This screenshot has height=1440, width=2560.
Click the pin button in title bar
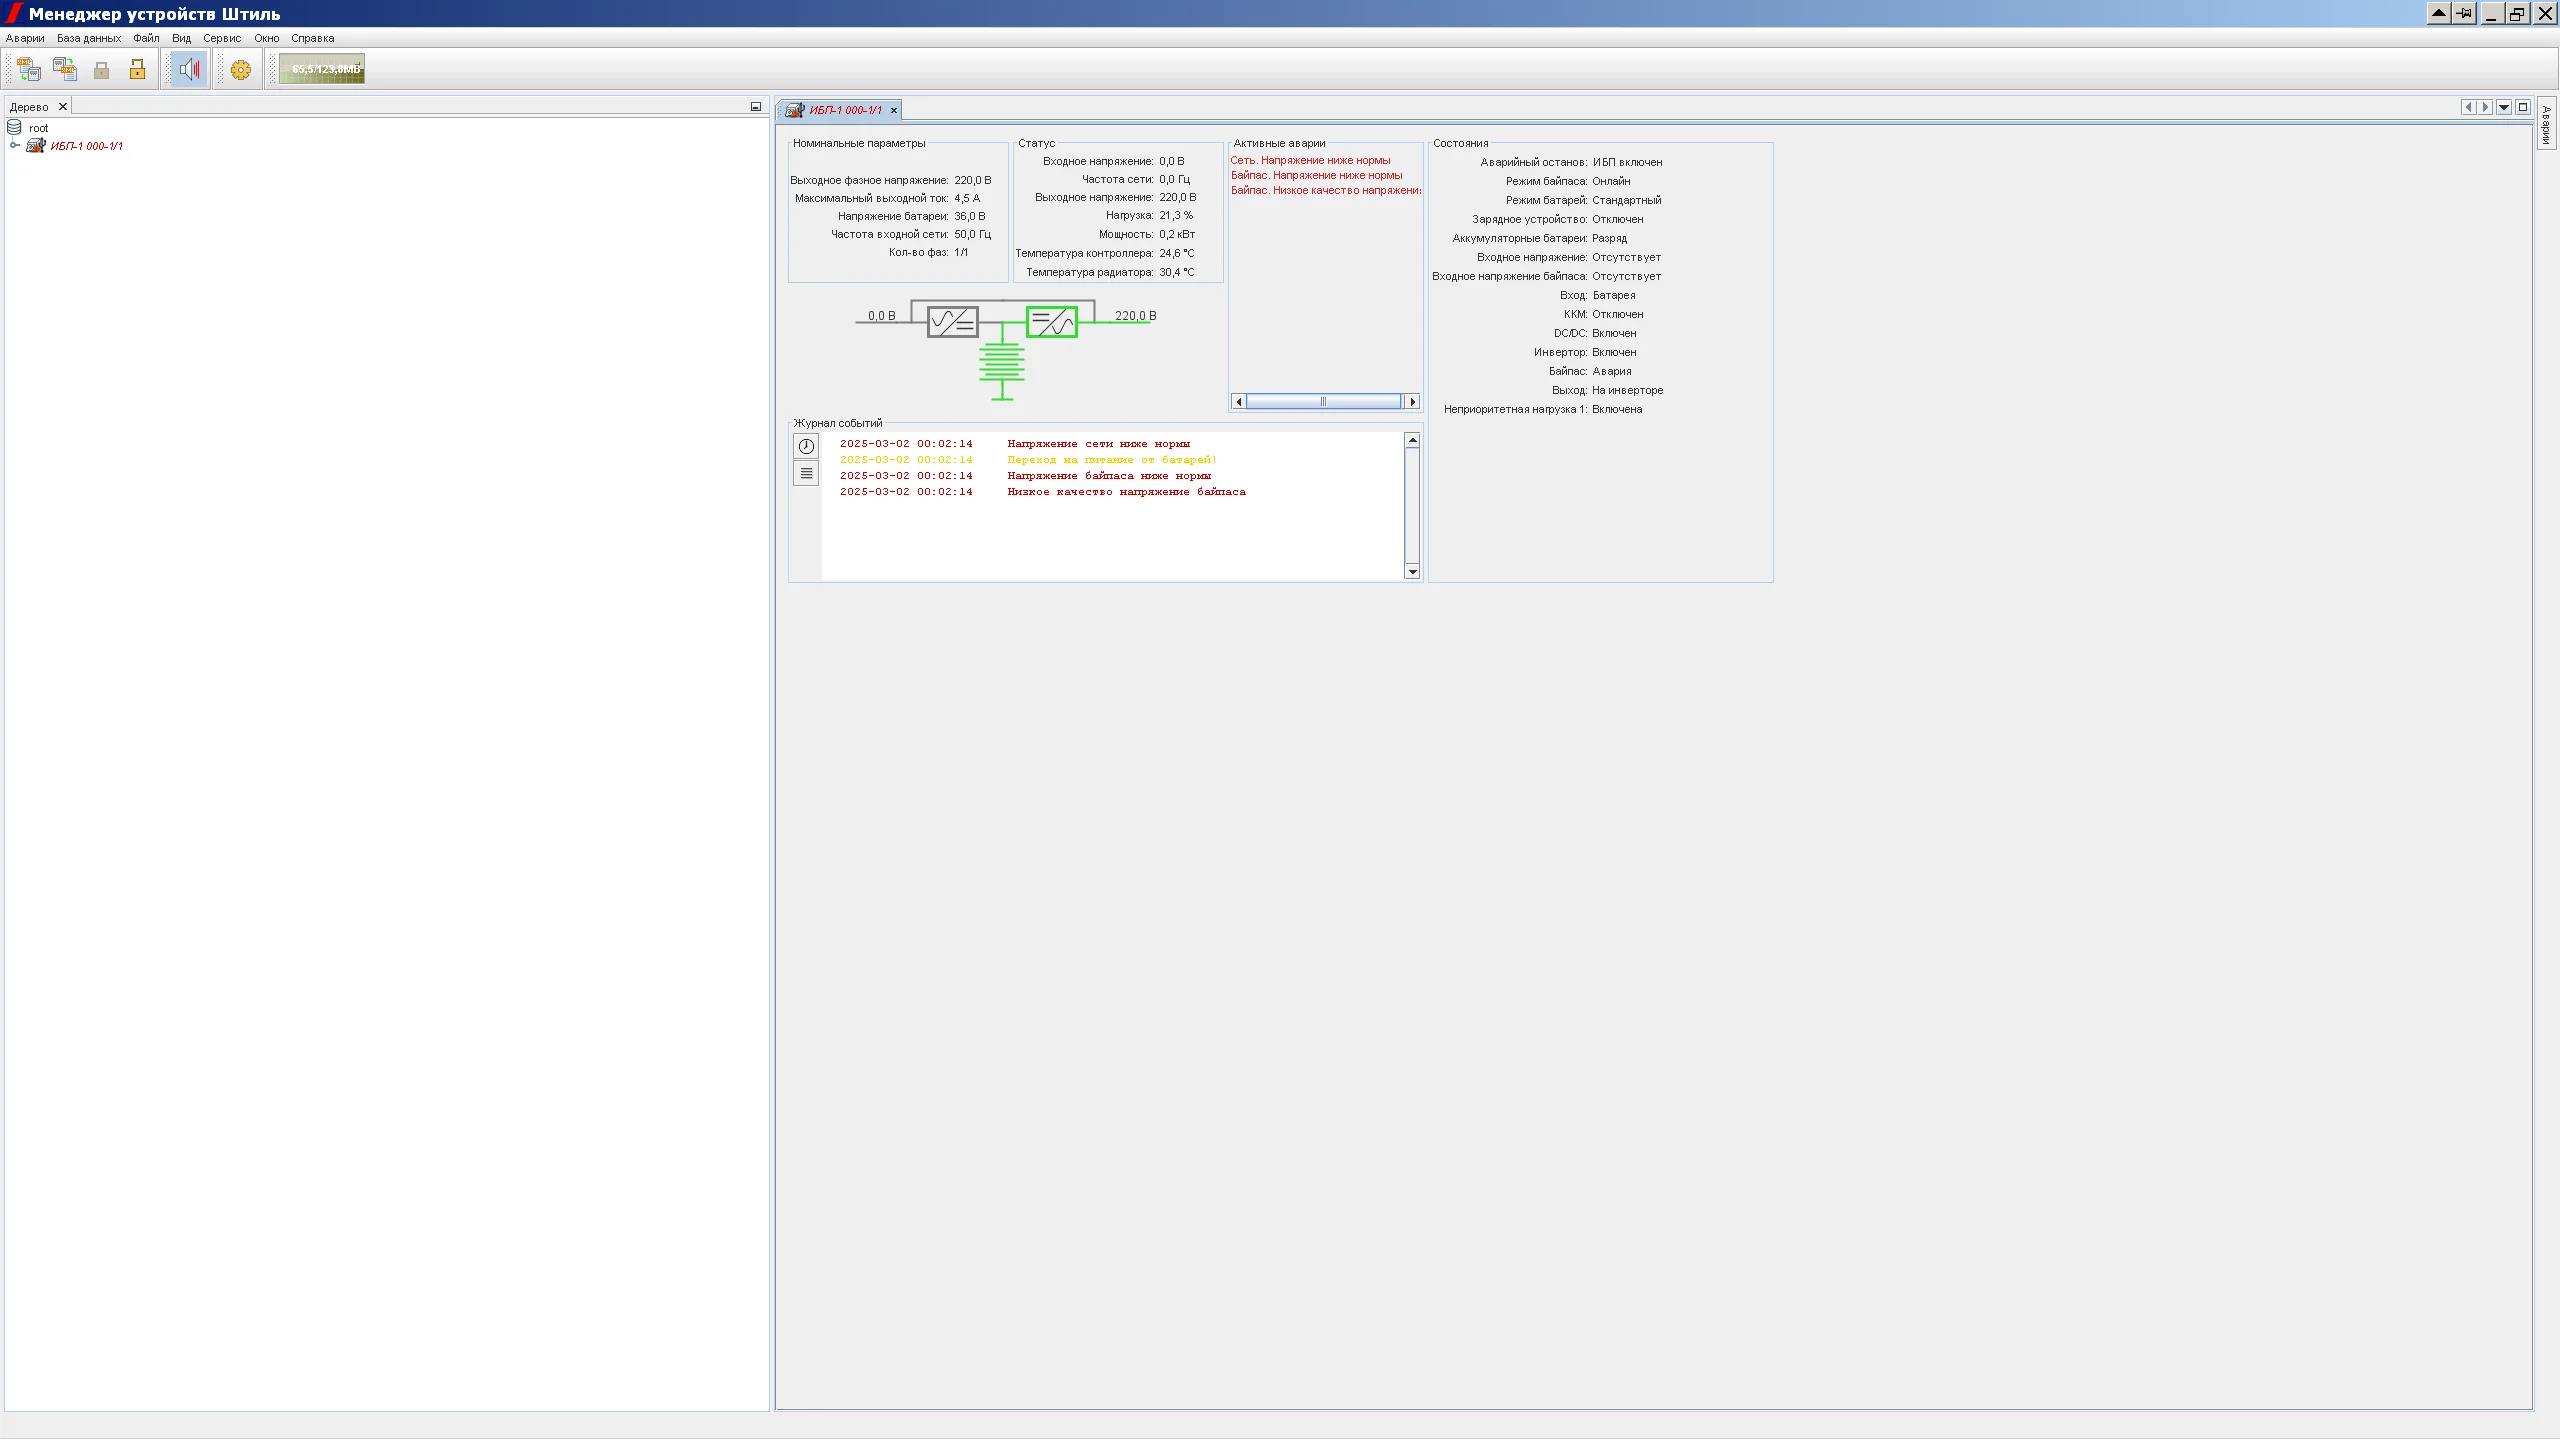pos(2464,13)
